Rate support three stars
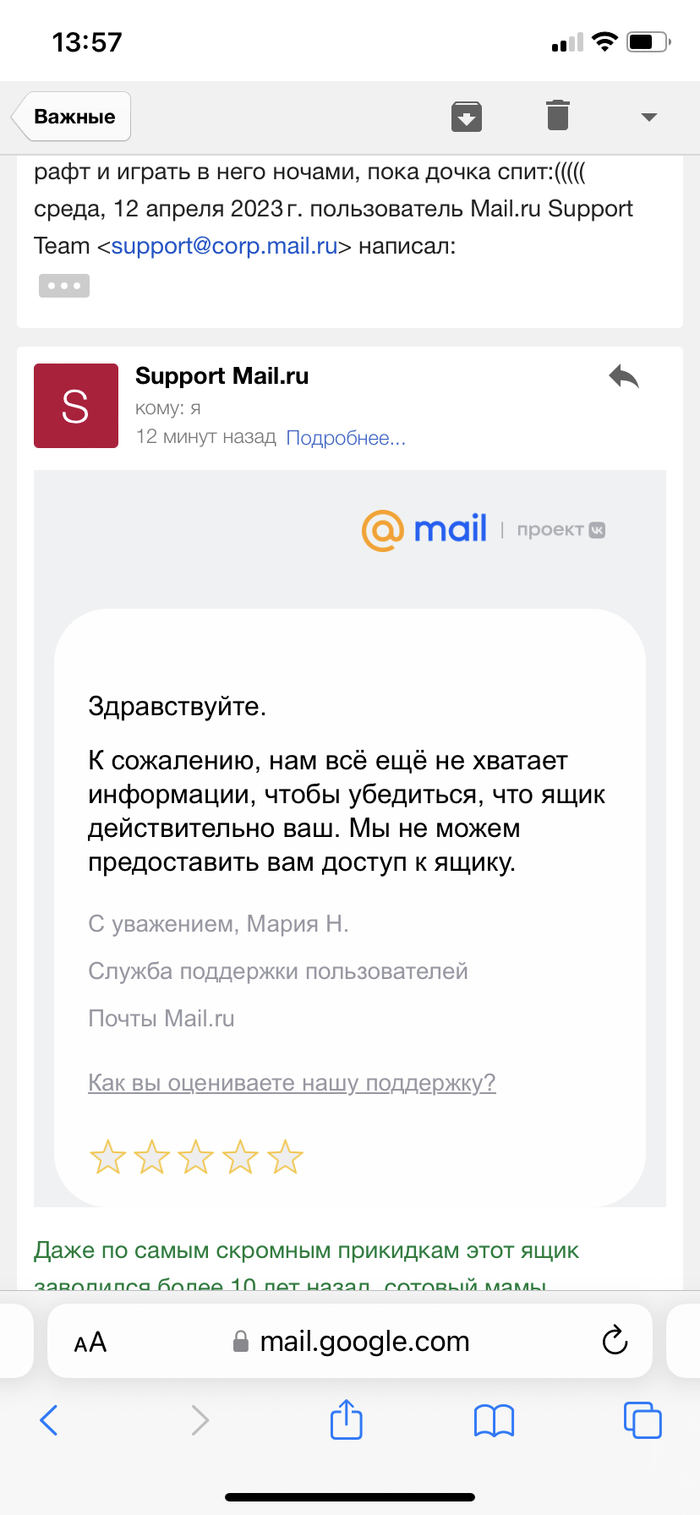Viewport: 700px width, 1515px height. [196, 1158]
